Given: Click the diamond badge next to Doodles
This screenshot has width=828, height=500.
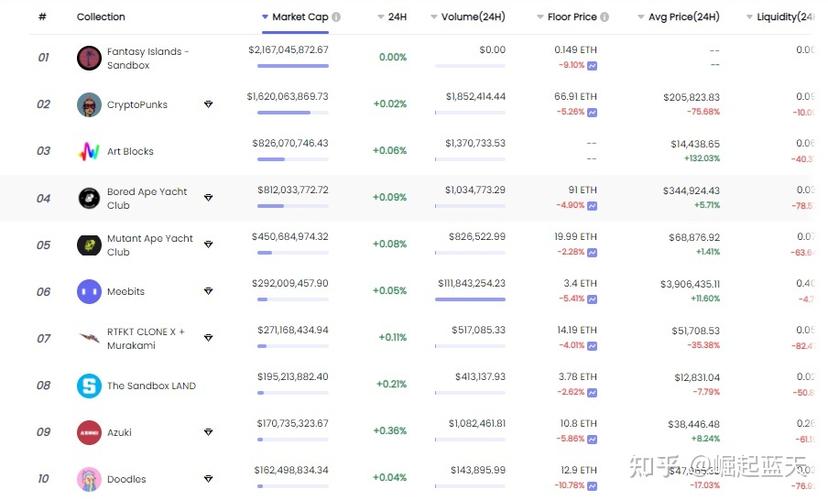Looking at the screenshot, I should click(209, 479).
